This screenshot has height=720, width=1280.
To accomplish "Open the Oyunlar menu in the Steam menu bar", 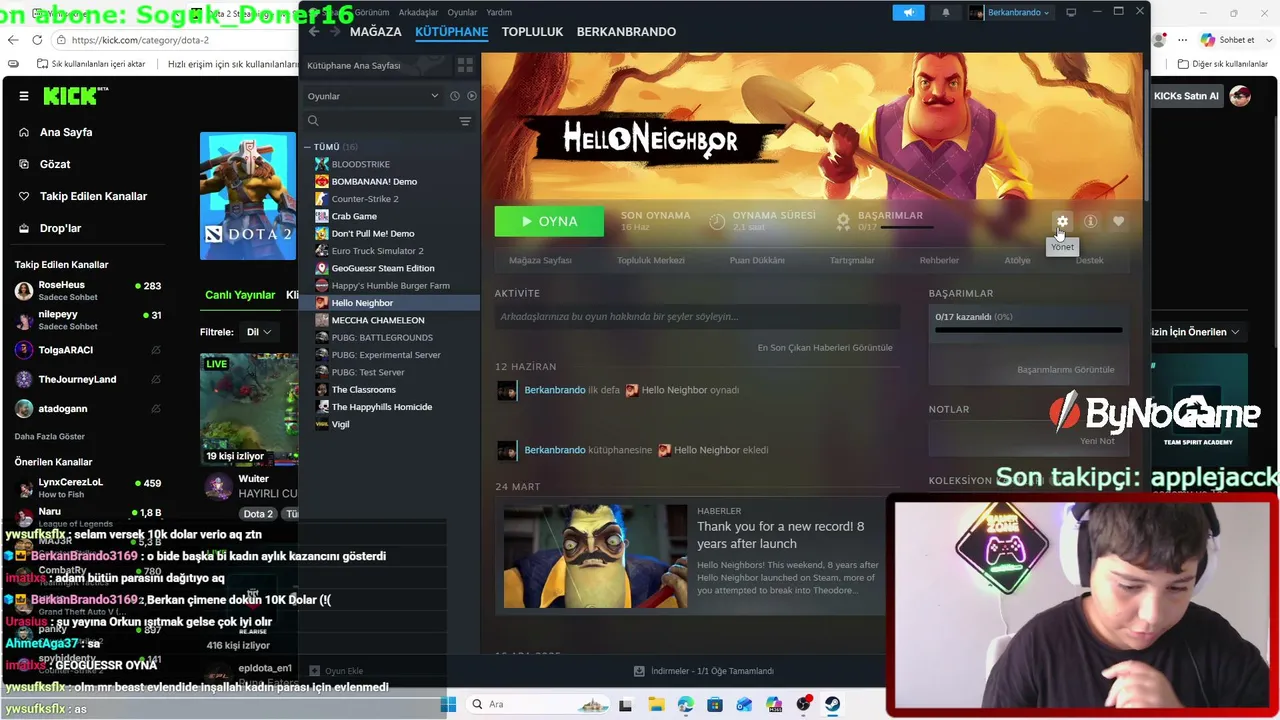I will 462,12.
